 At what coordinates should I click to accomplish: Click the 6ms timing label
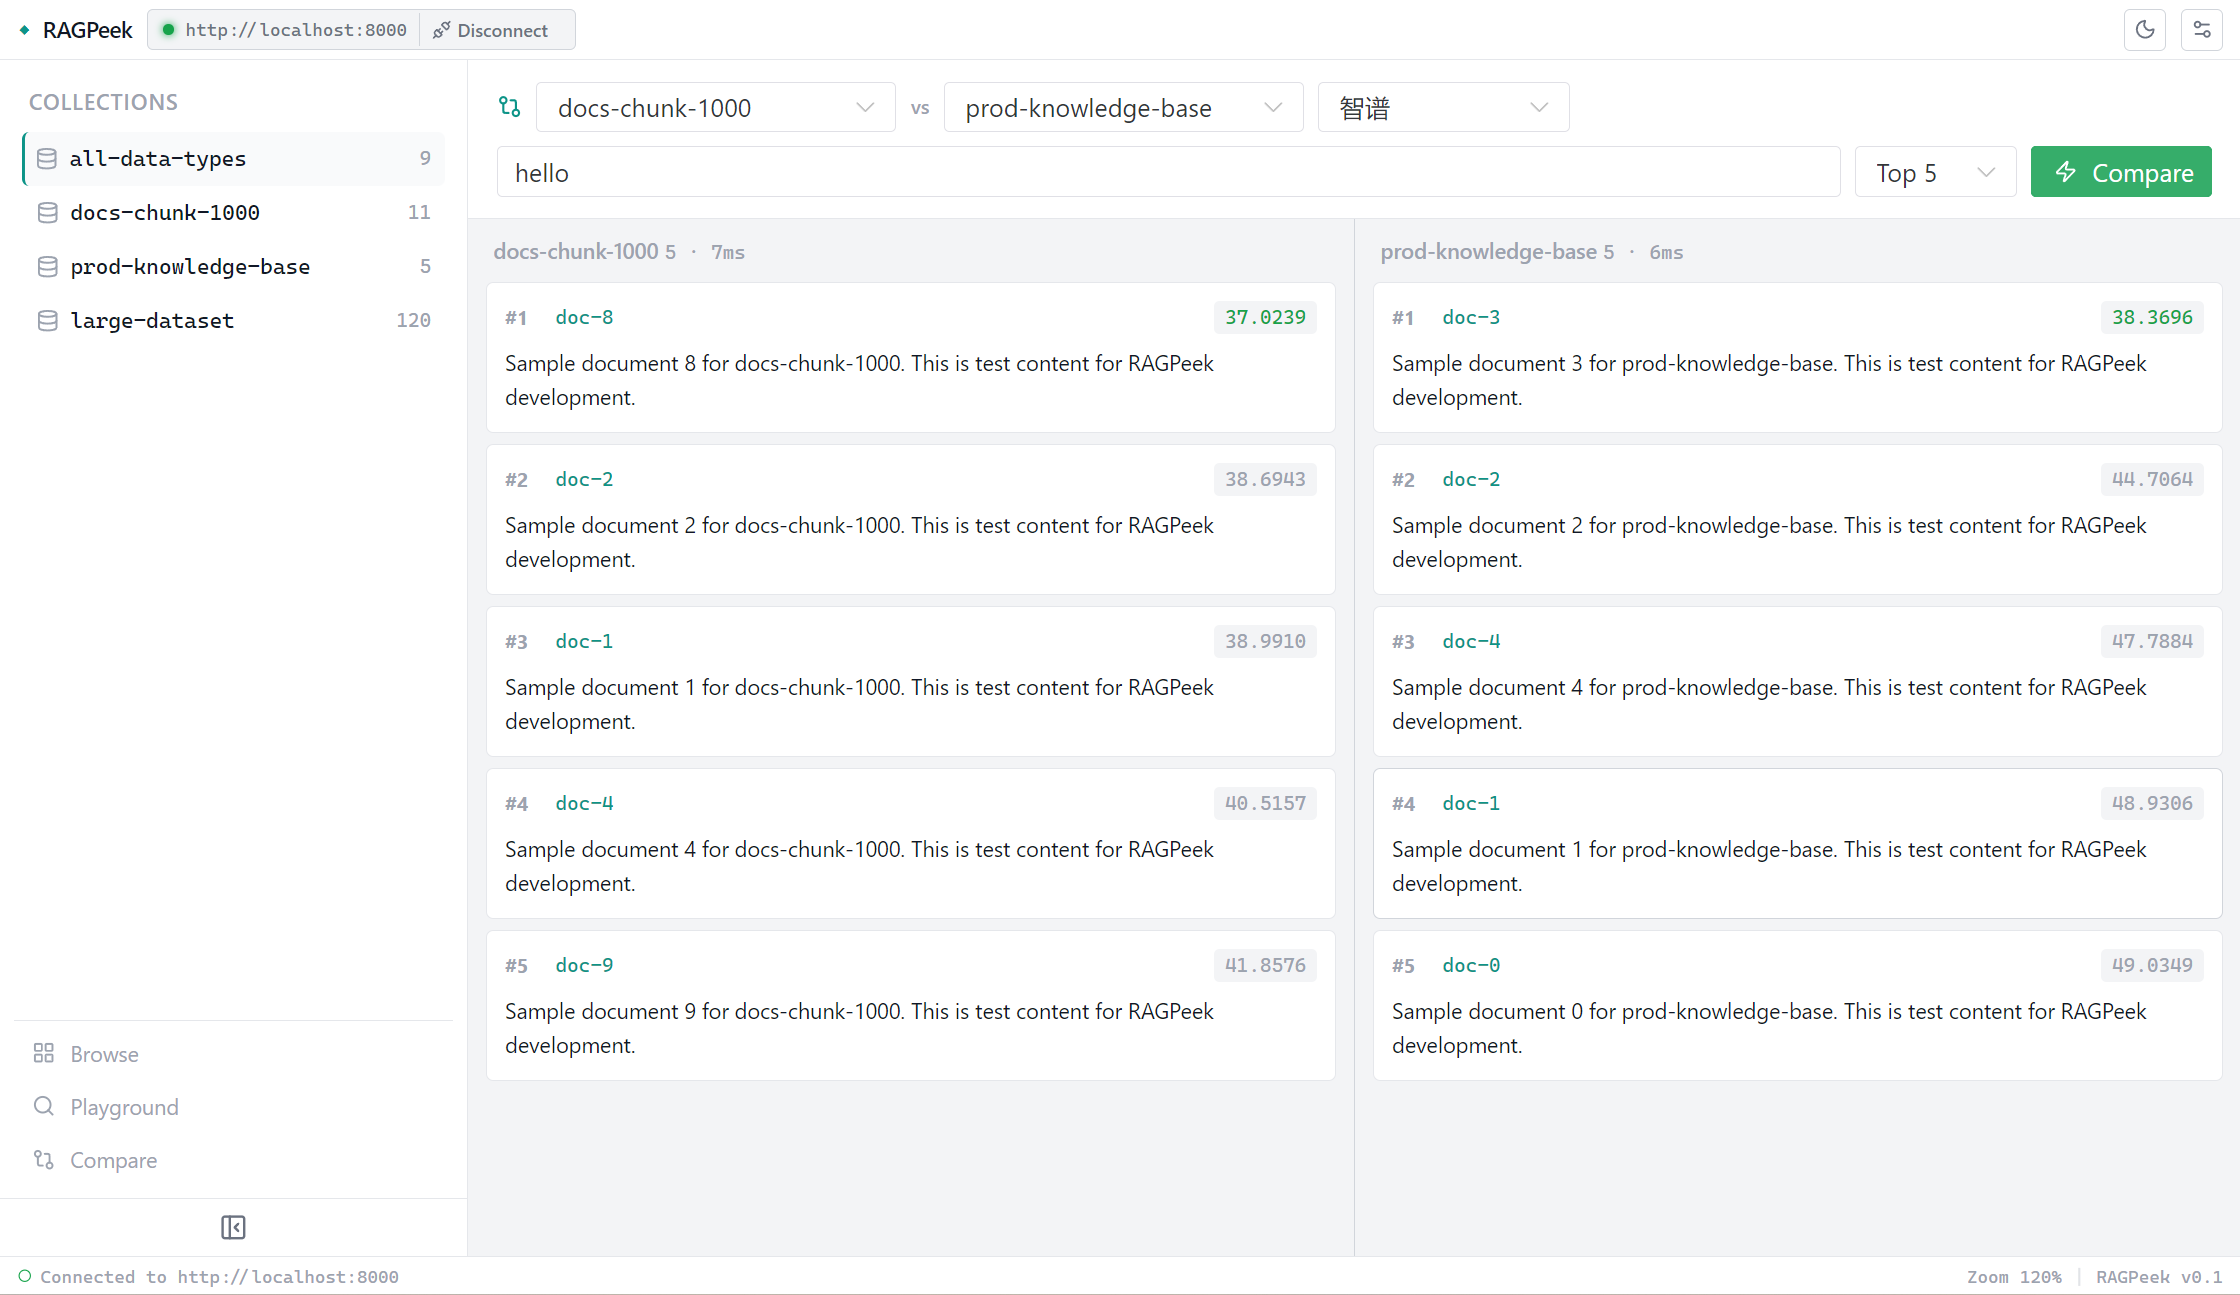1666,252
